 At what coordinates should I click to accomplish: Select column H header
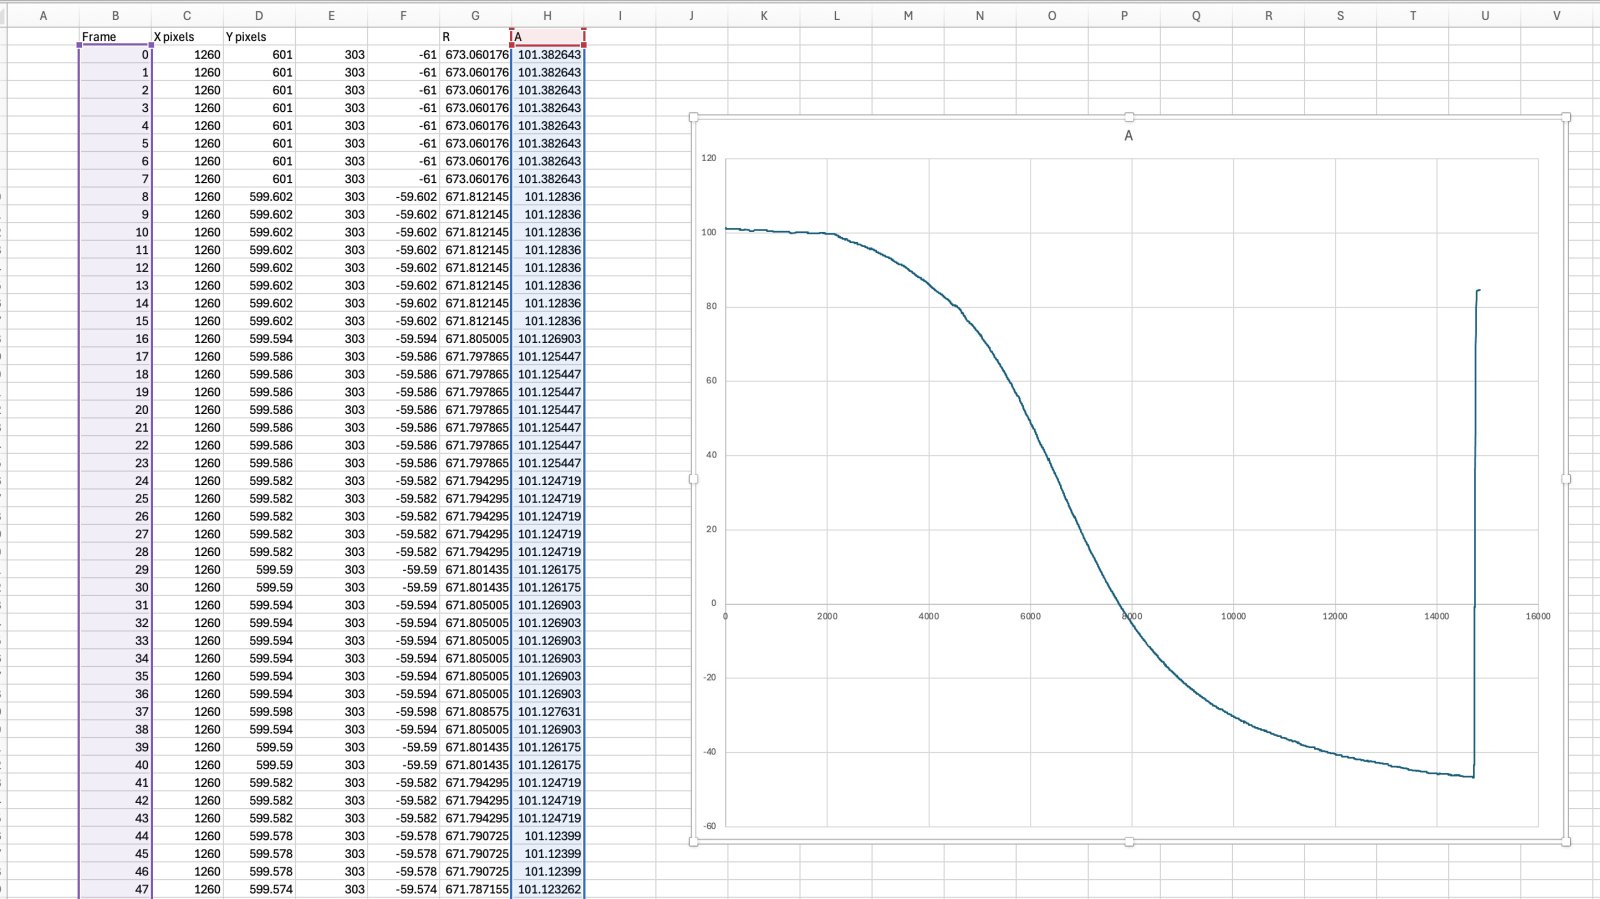547,15
